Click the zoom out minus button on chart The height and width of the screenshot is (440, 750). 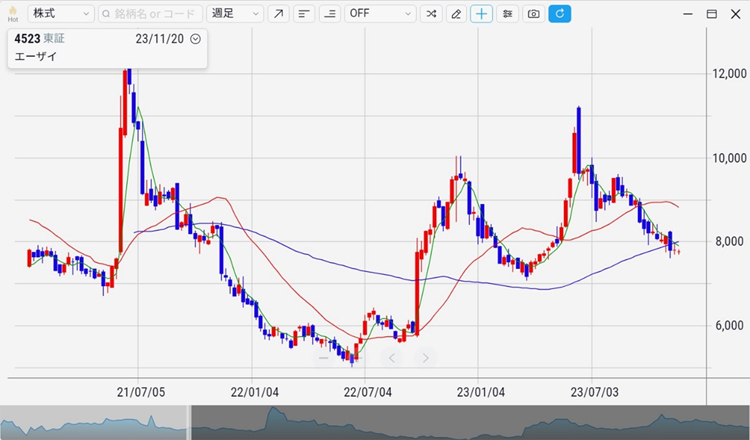pos(323,357)
